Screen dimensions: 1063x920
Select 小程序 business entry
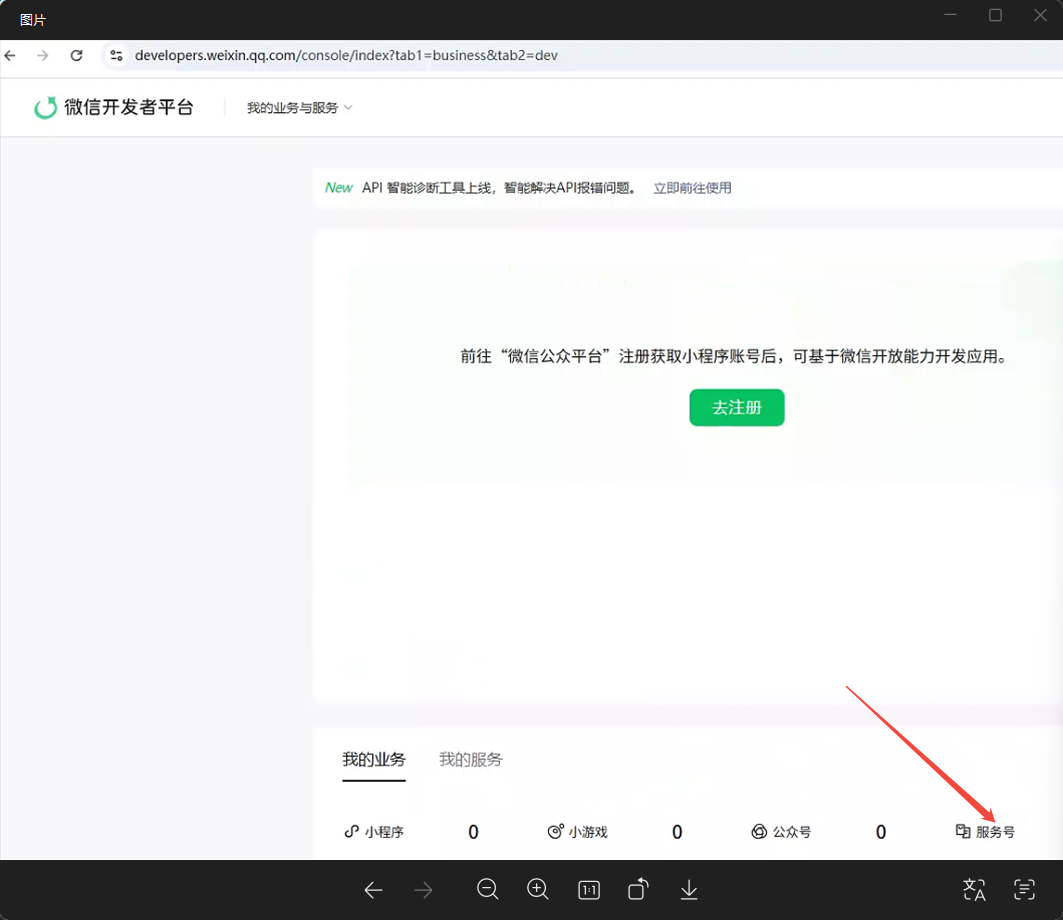(375, 832)
